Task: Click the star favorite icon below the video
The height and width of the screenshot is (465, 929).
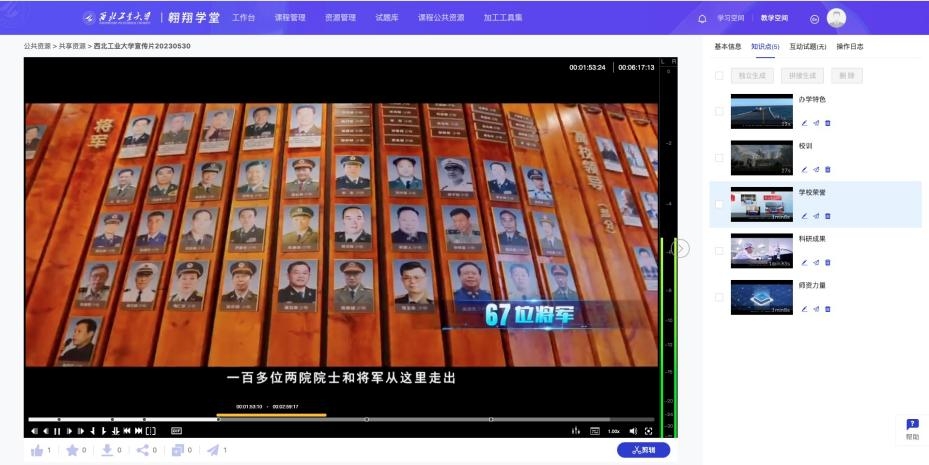Action: [x=72, y=451]
